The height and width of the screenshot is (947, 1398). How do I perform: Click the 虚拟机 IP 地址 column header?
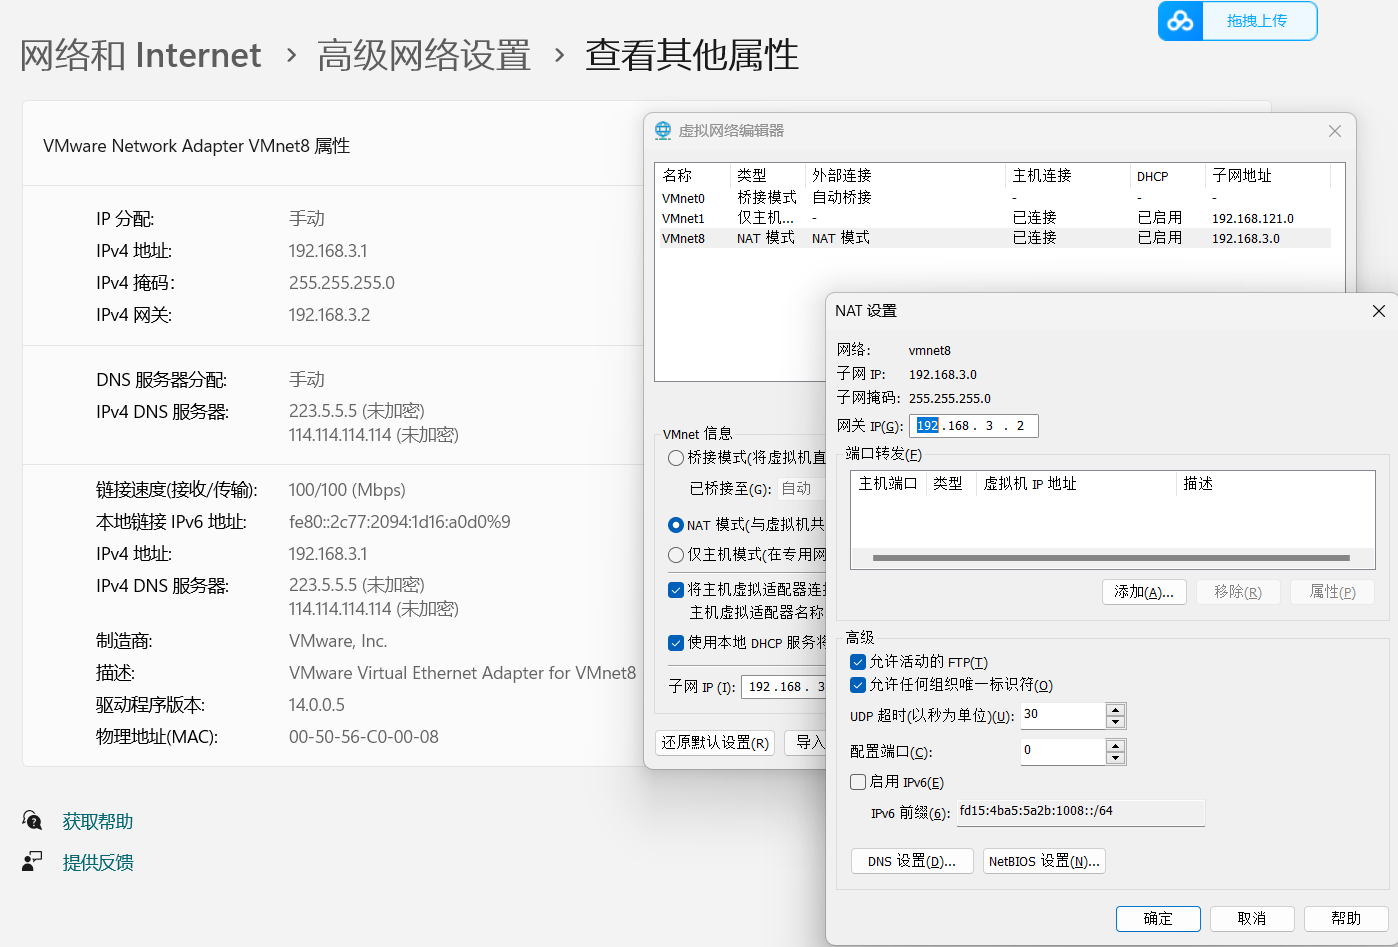tap(1076, 484)
